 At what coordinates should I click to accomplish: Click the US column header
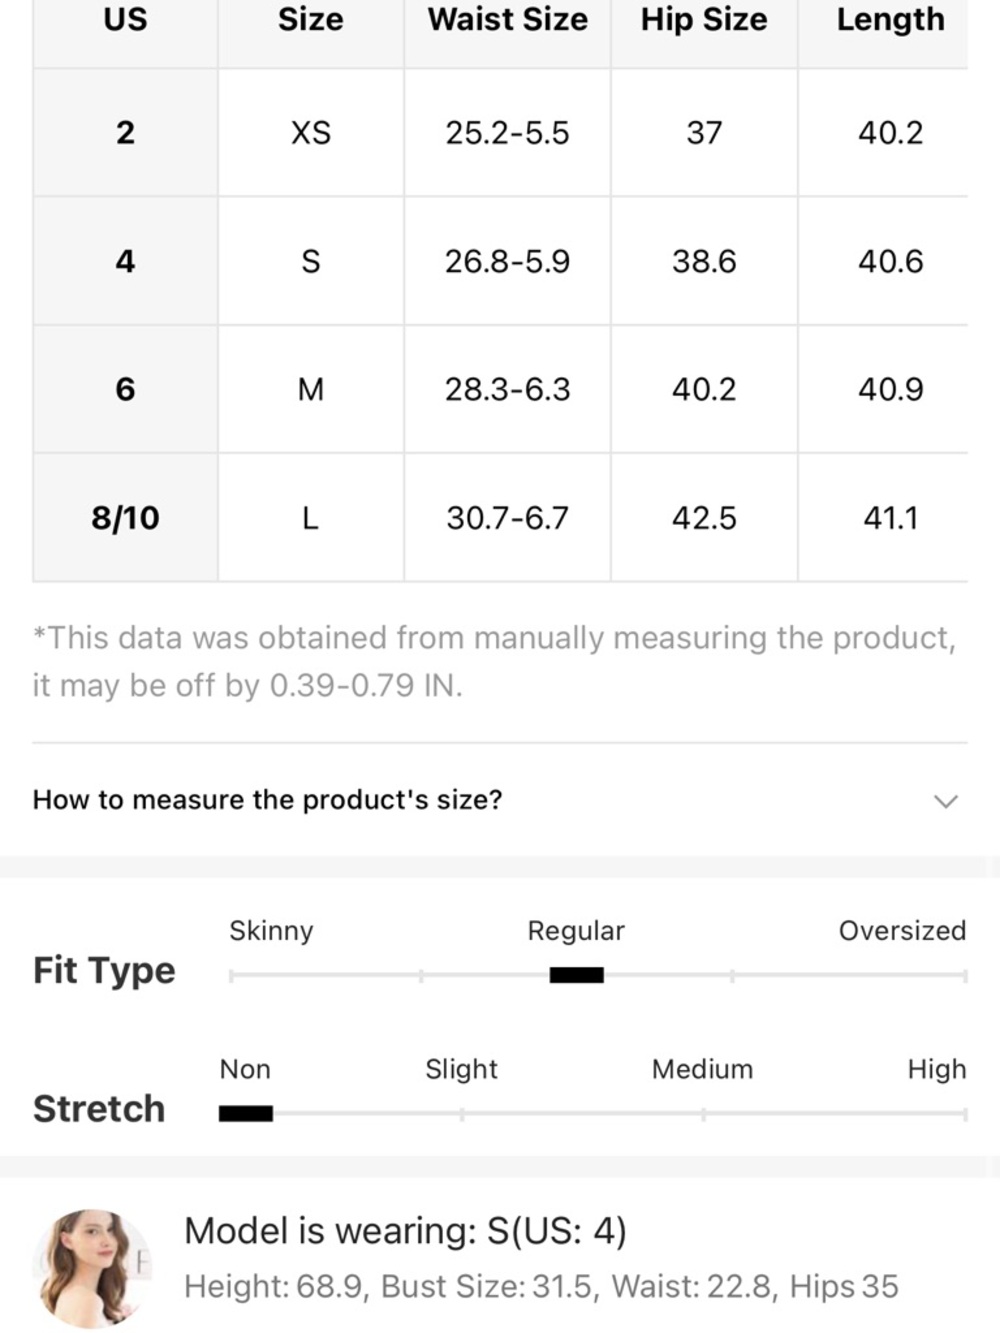coord(125,20)
